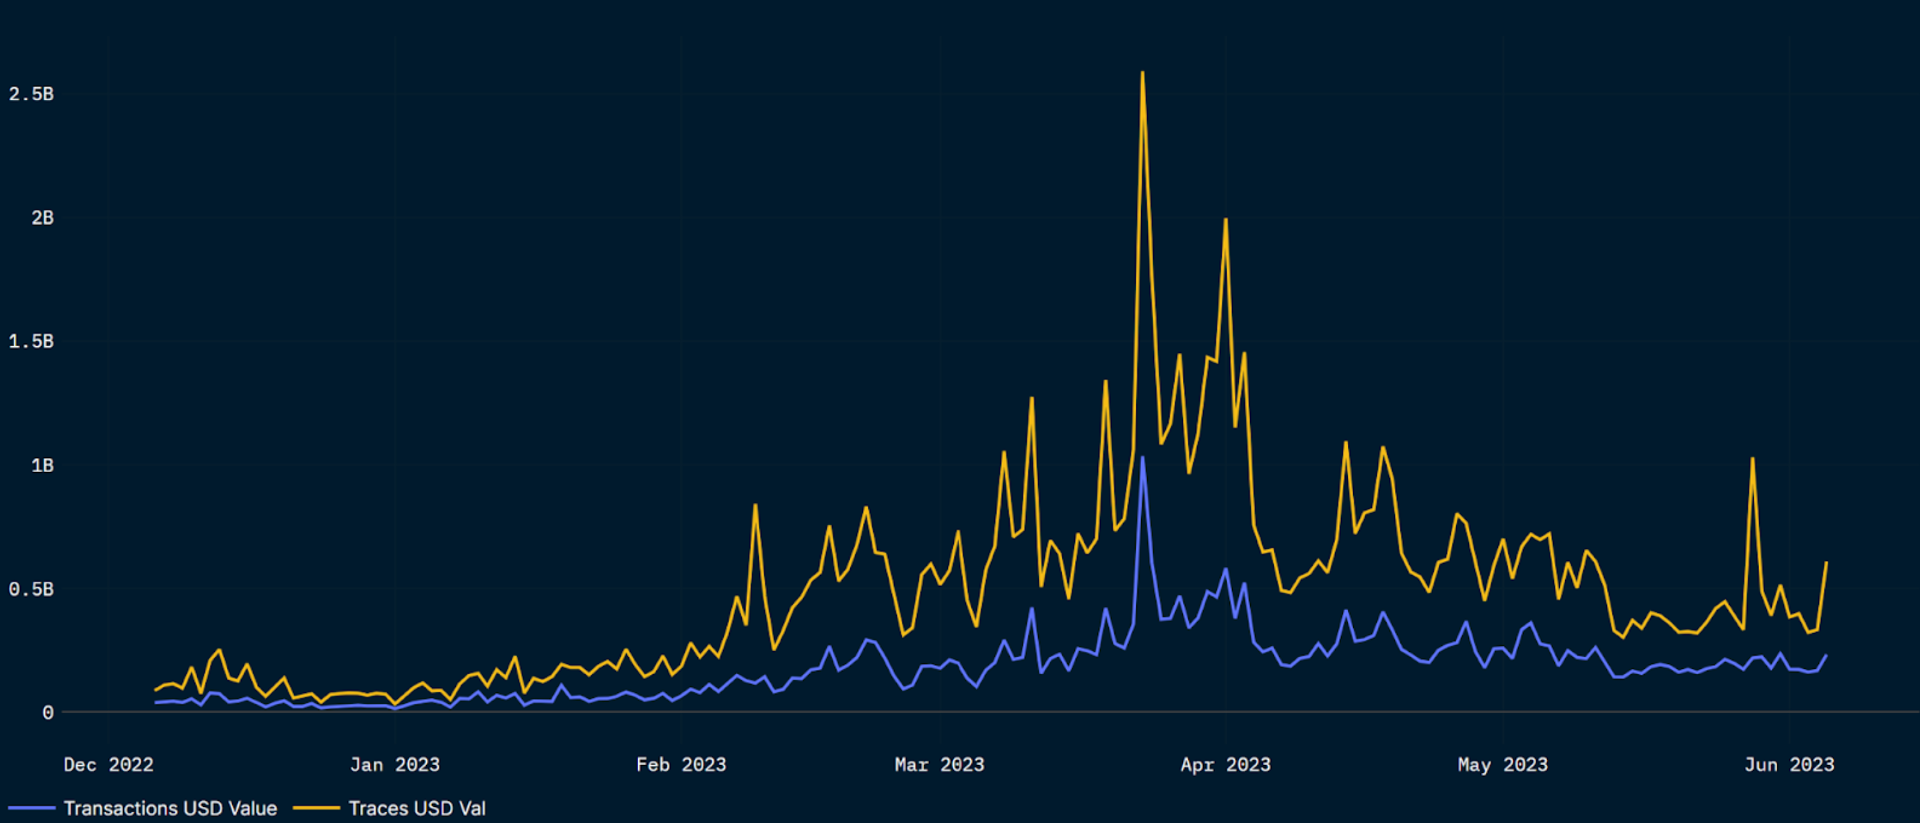The image size is (1920, 823).
Task: Click the Dec 2022 axis label
Action: (109, 765)
